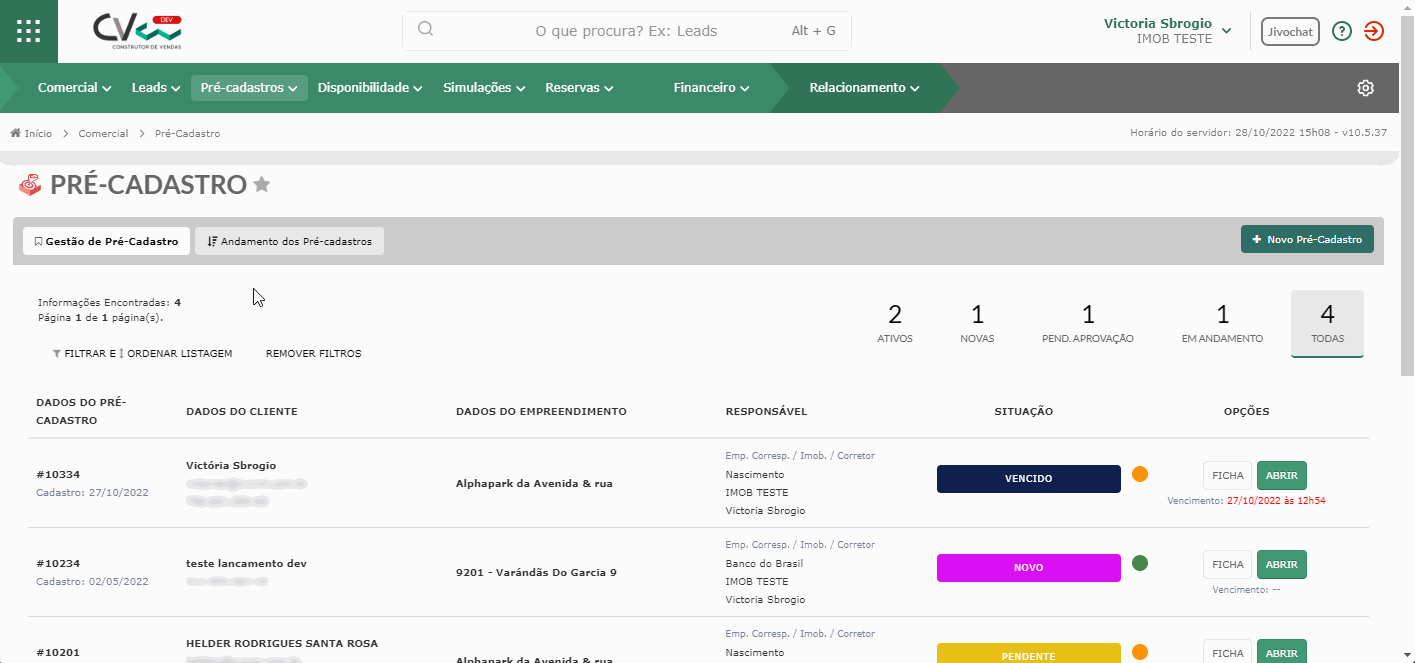Click Abrir for pré-cadastro #10201

tap(1281, 652)
